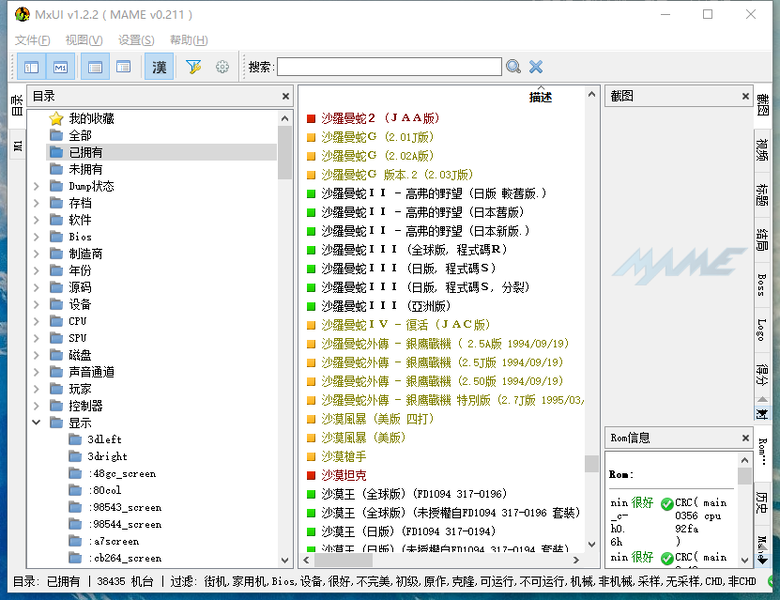The height and width of the screenshot is (600, 780).
Task: Switch to detailed list view icon
Action: 95,67
